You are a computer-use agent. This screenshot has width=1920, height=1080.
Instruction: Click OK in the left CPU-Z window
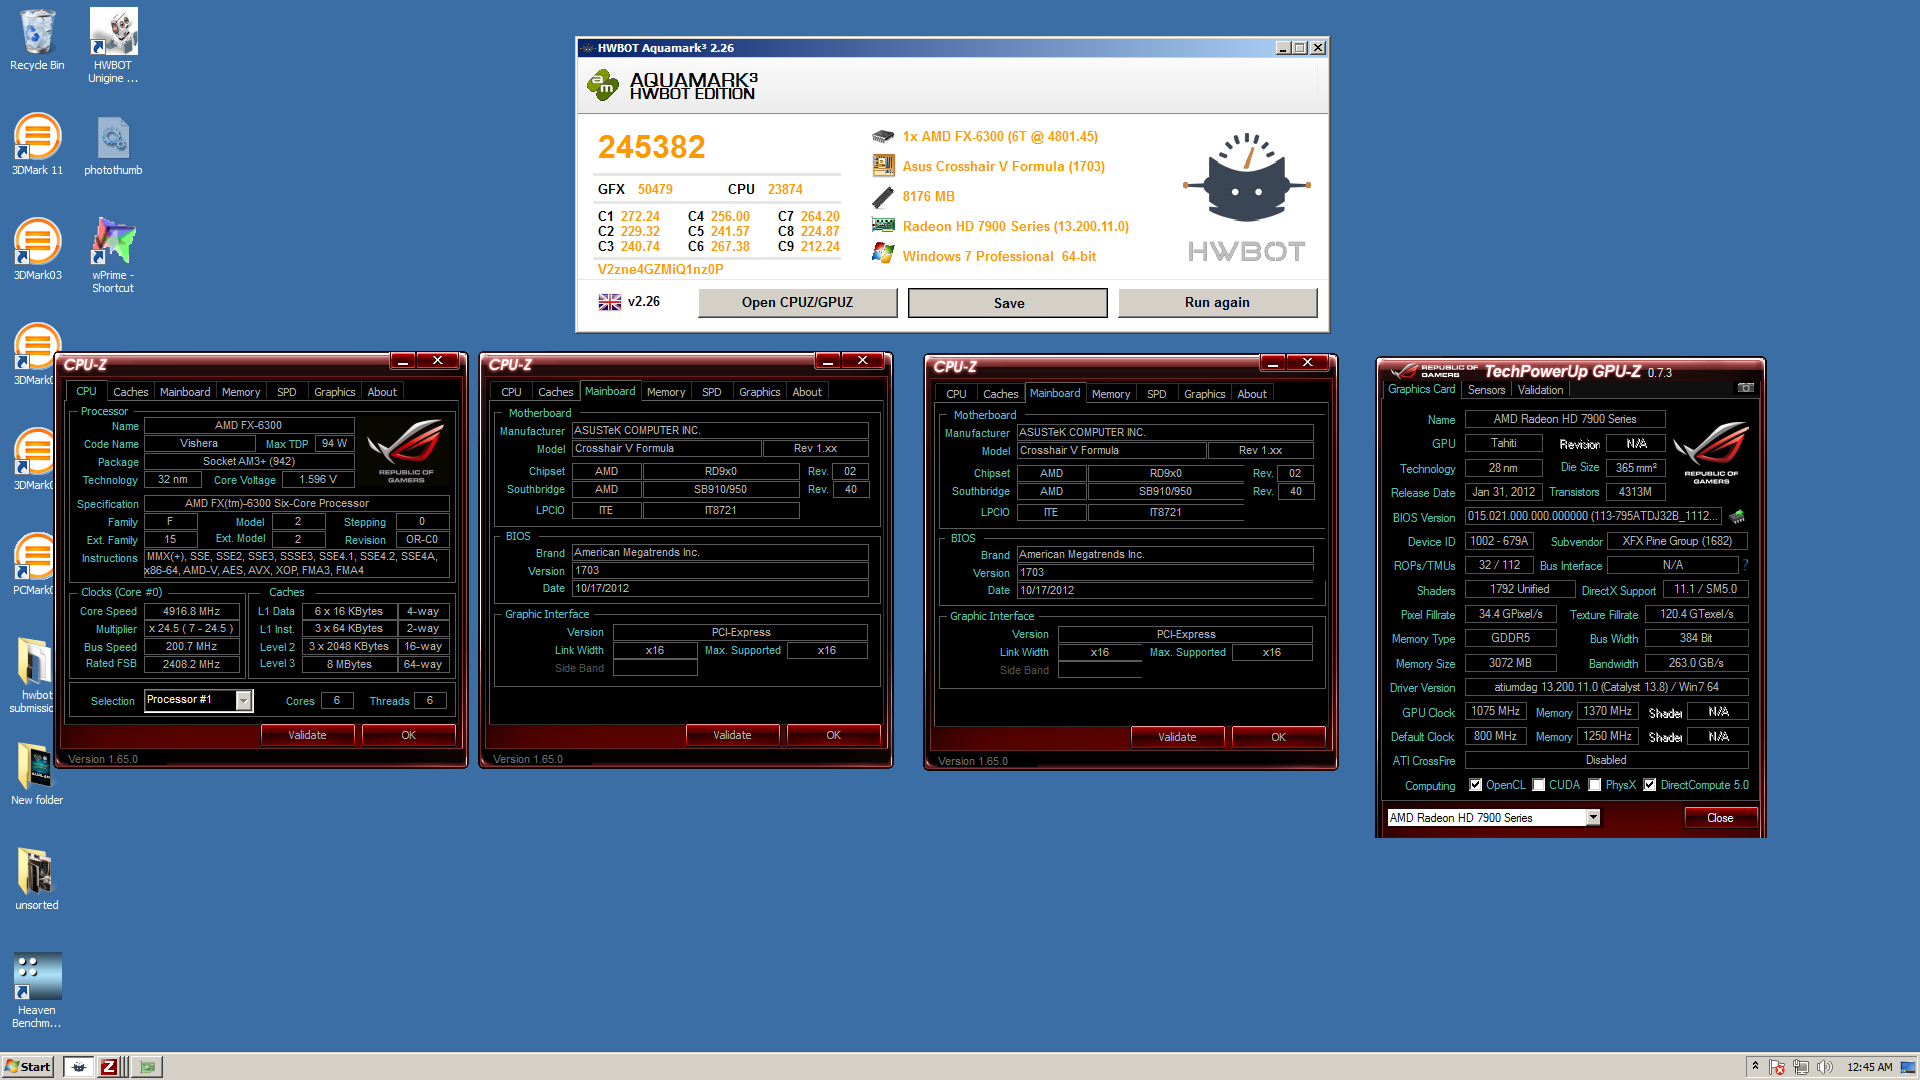tap(408, 735)
